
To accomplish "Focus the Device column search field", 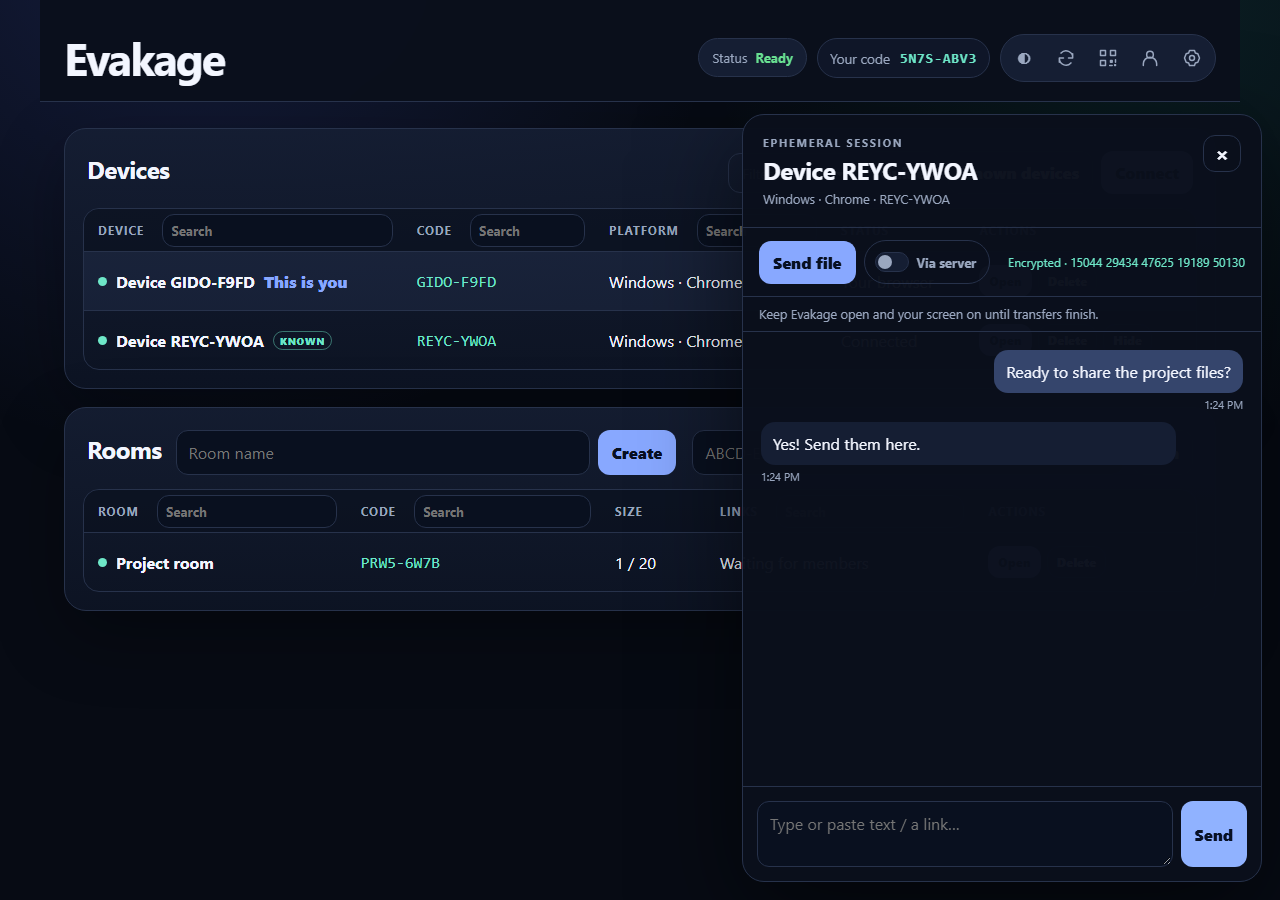I will click(x=277, y=231).
